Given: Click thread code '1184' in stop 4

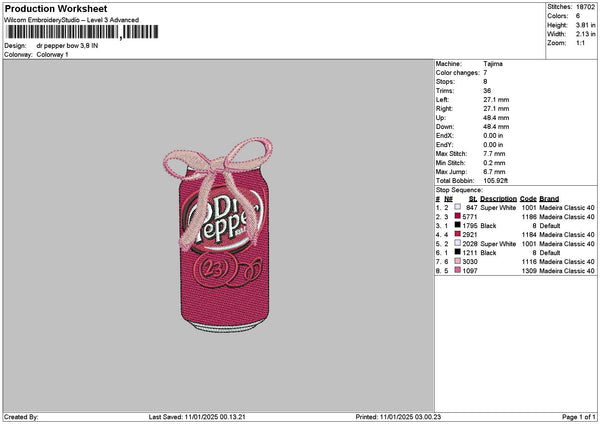Looking at the screenshot, I should pos(529,235).
